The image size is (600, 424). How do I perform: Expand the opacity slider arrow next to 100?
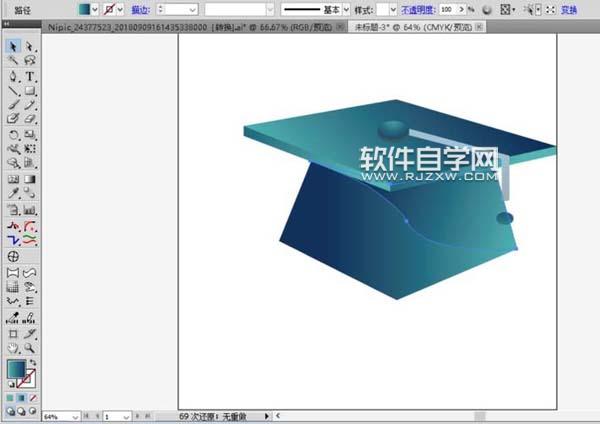point(461,10)
